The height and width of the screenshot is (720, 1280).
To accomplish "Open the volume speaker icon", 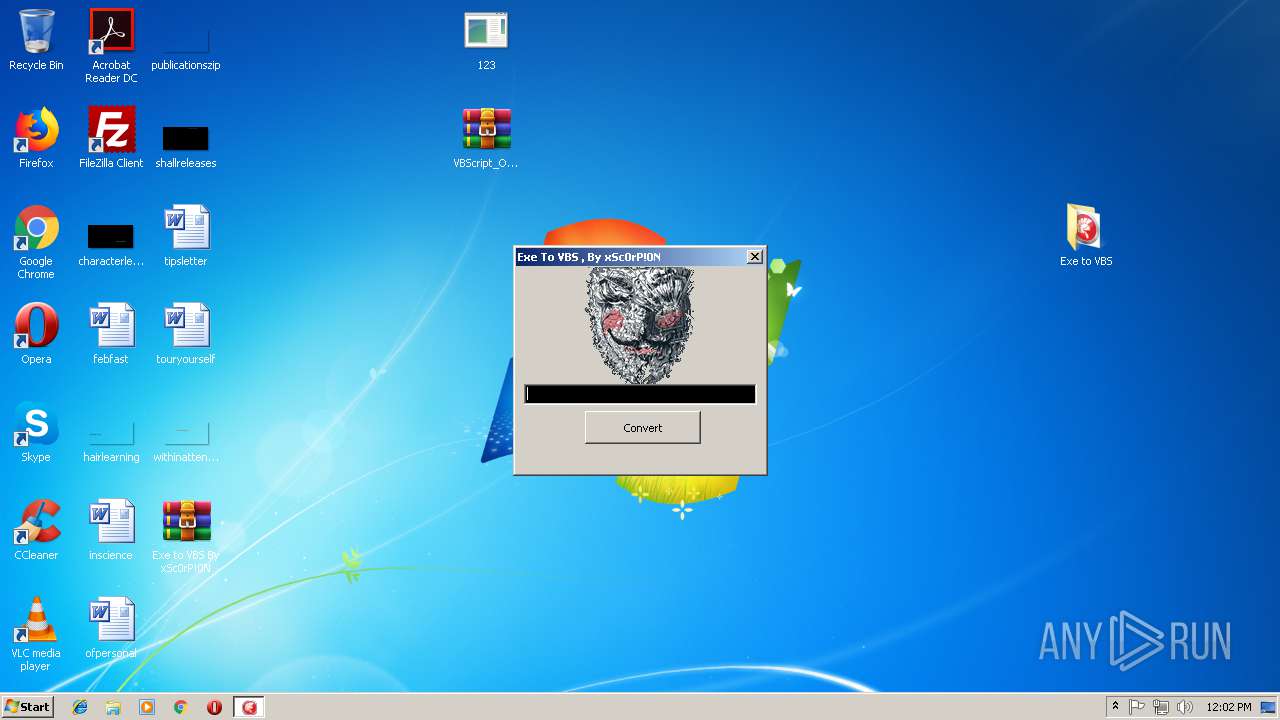I will click(x=1185, y=707).
